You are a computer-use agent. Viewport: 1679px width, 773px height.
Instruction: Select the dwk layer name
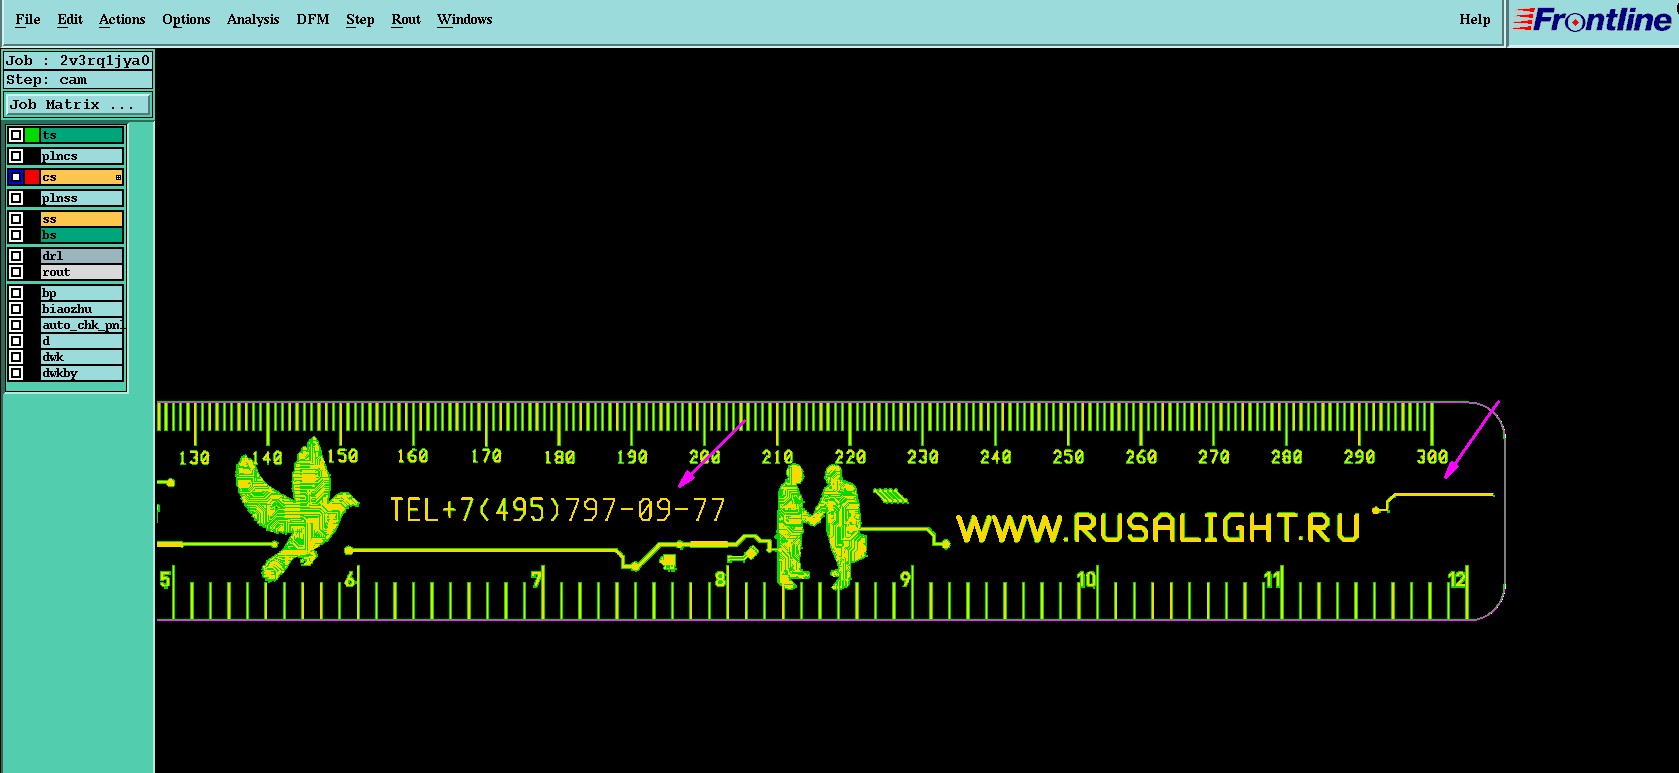[x=82, y=357]
